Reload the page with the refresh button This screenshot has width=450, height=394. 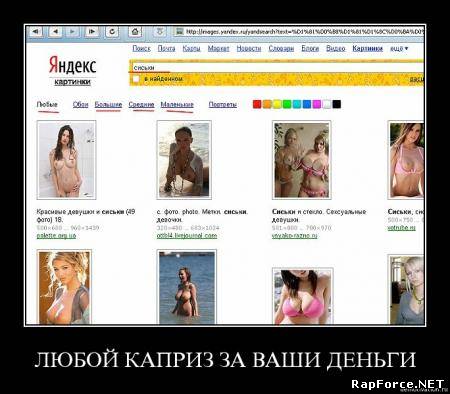(112, 32)
